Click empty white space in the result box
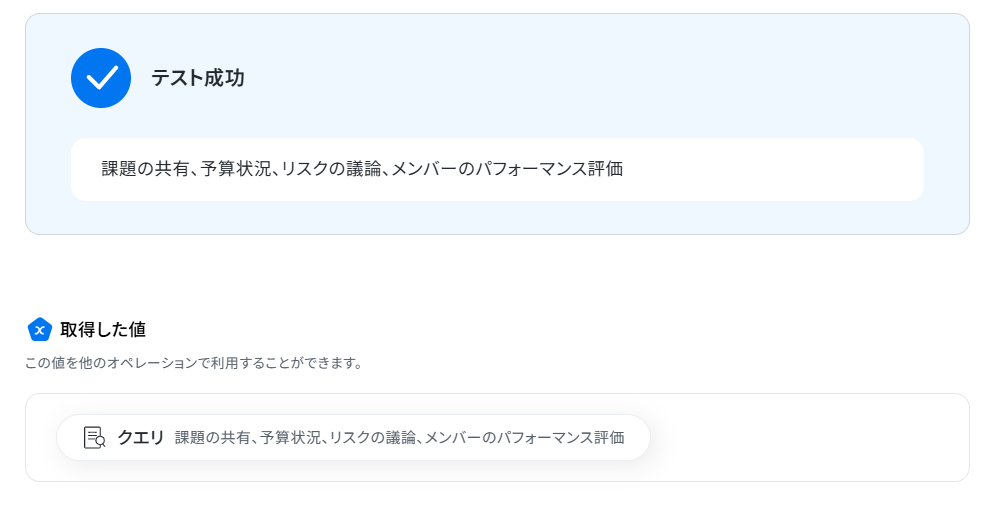The image size is (999, 517). click(771, 170)
